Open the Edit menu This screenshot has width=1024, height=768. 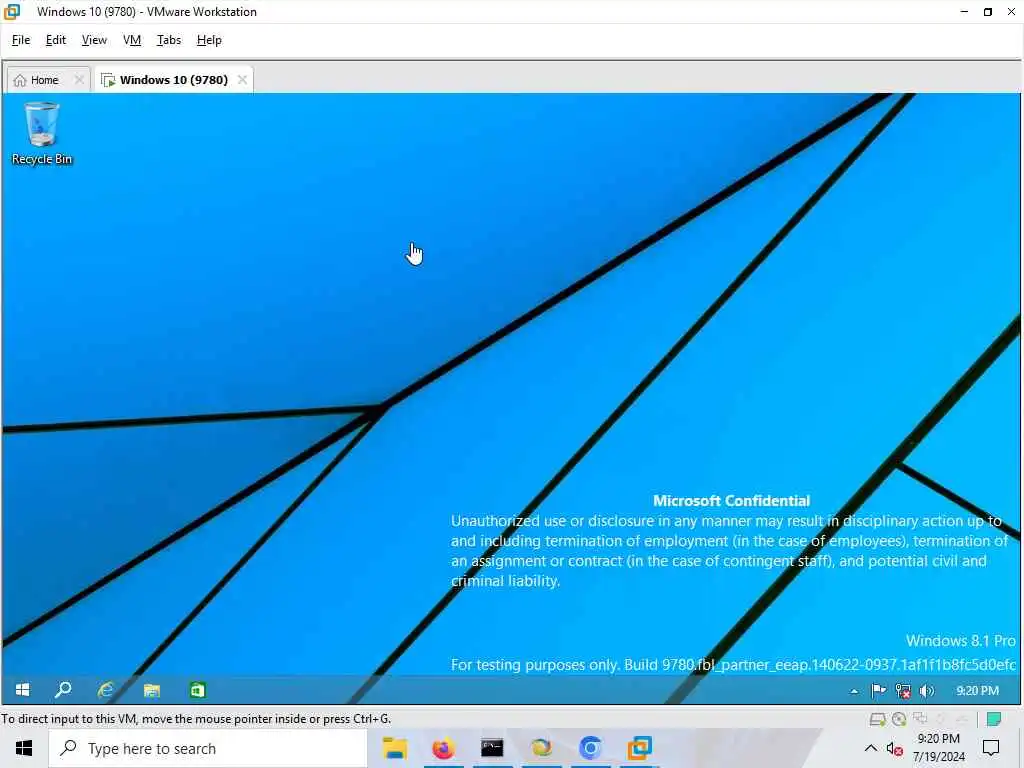[56, 40]
